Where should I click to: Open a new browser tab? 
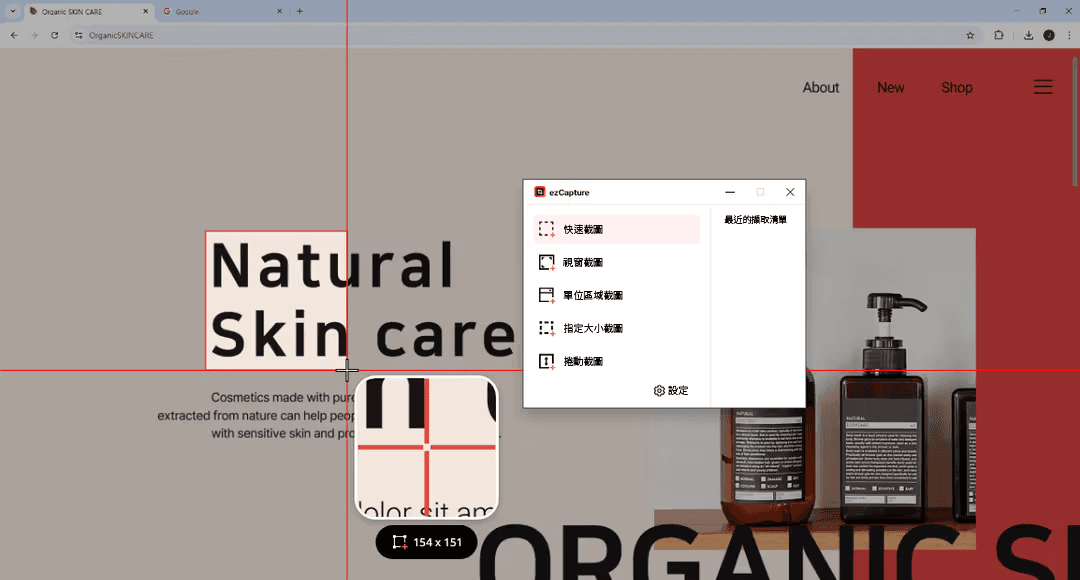coord(300,11)
